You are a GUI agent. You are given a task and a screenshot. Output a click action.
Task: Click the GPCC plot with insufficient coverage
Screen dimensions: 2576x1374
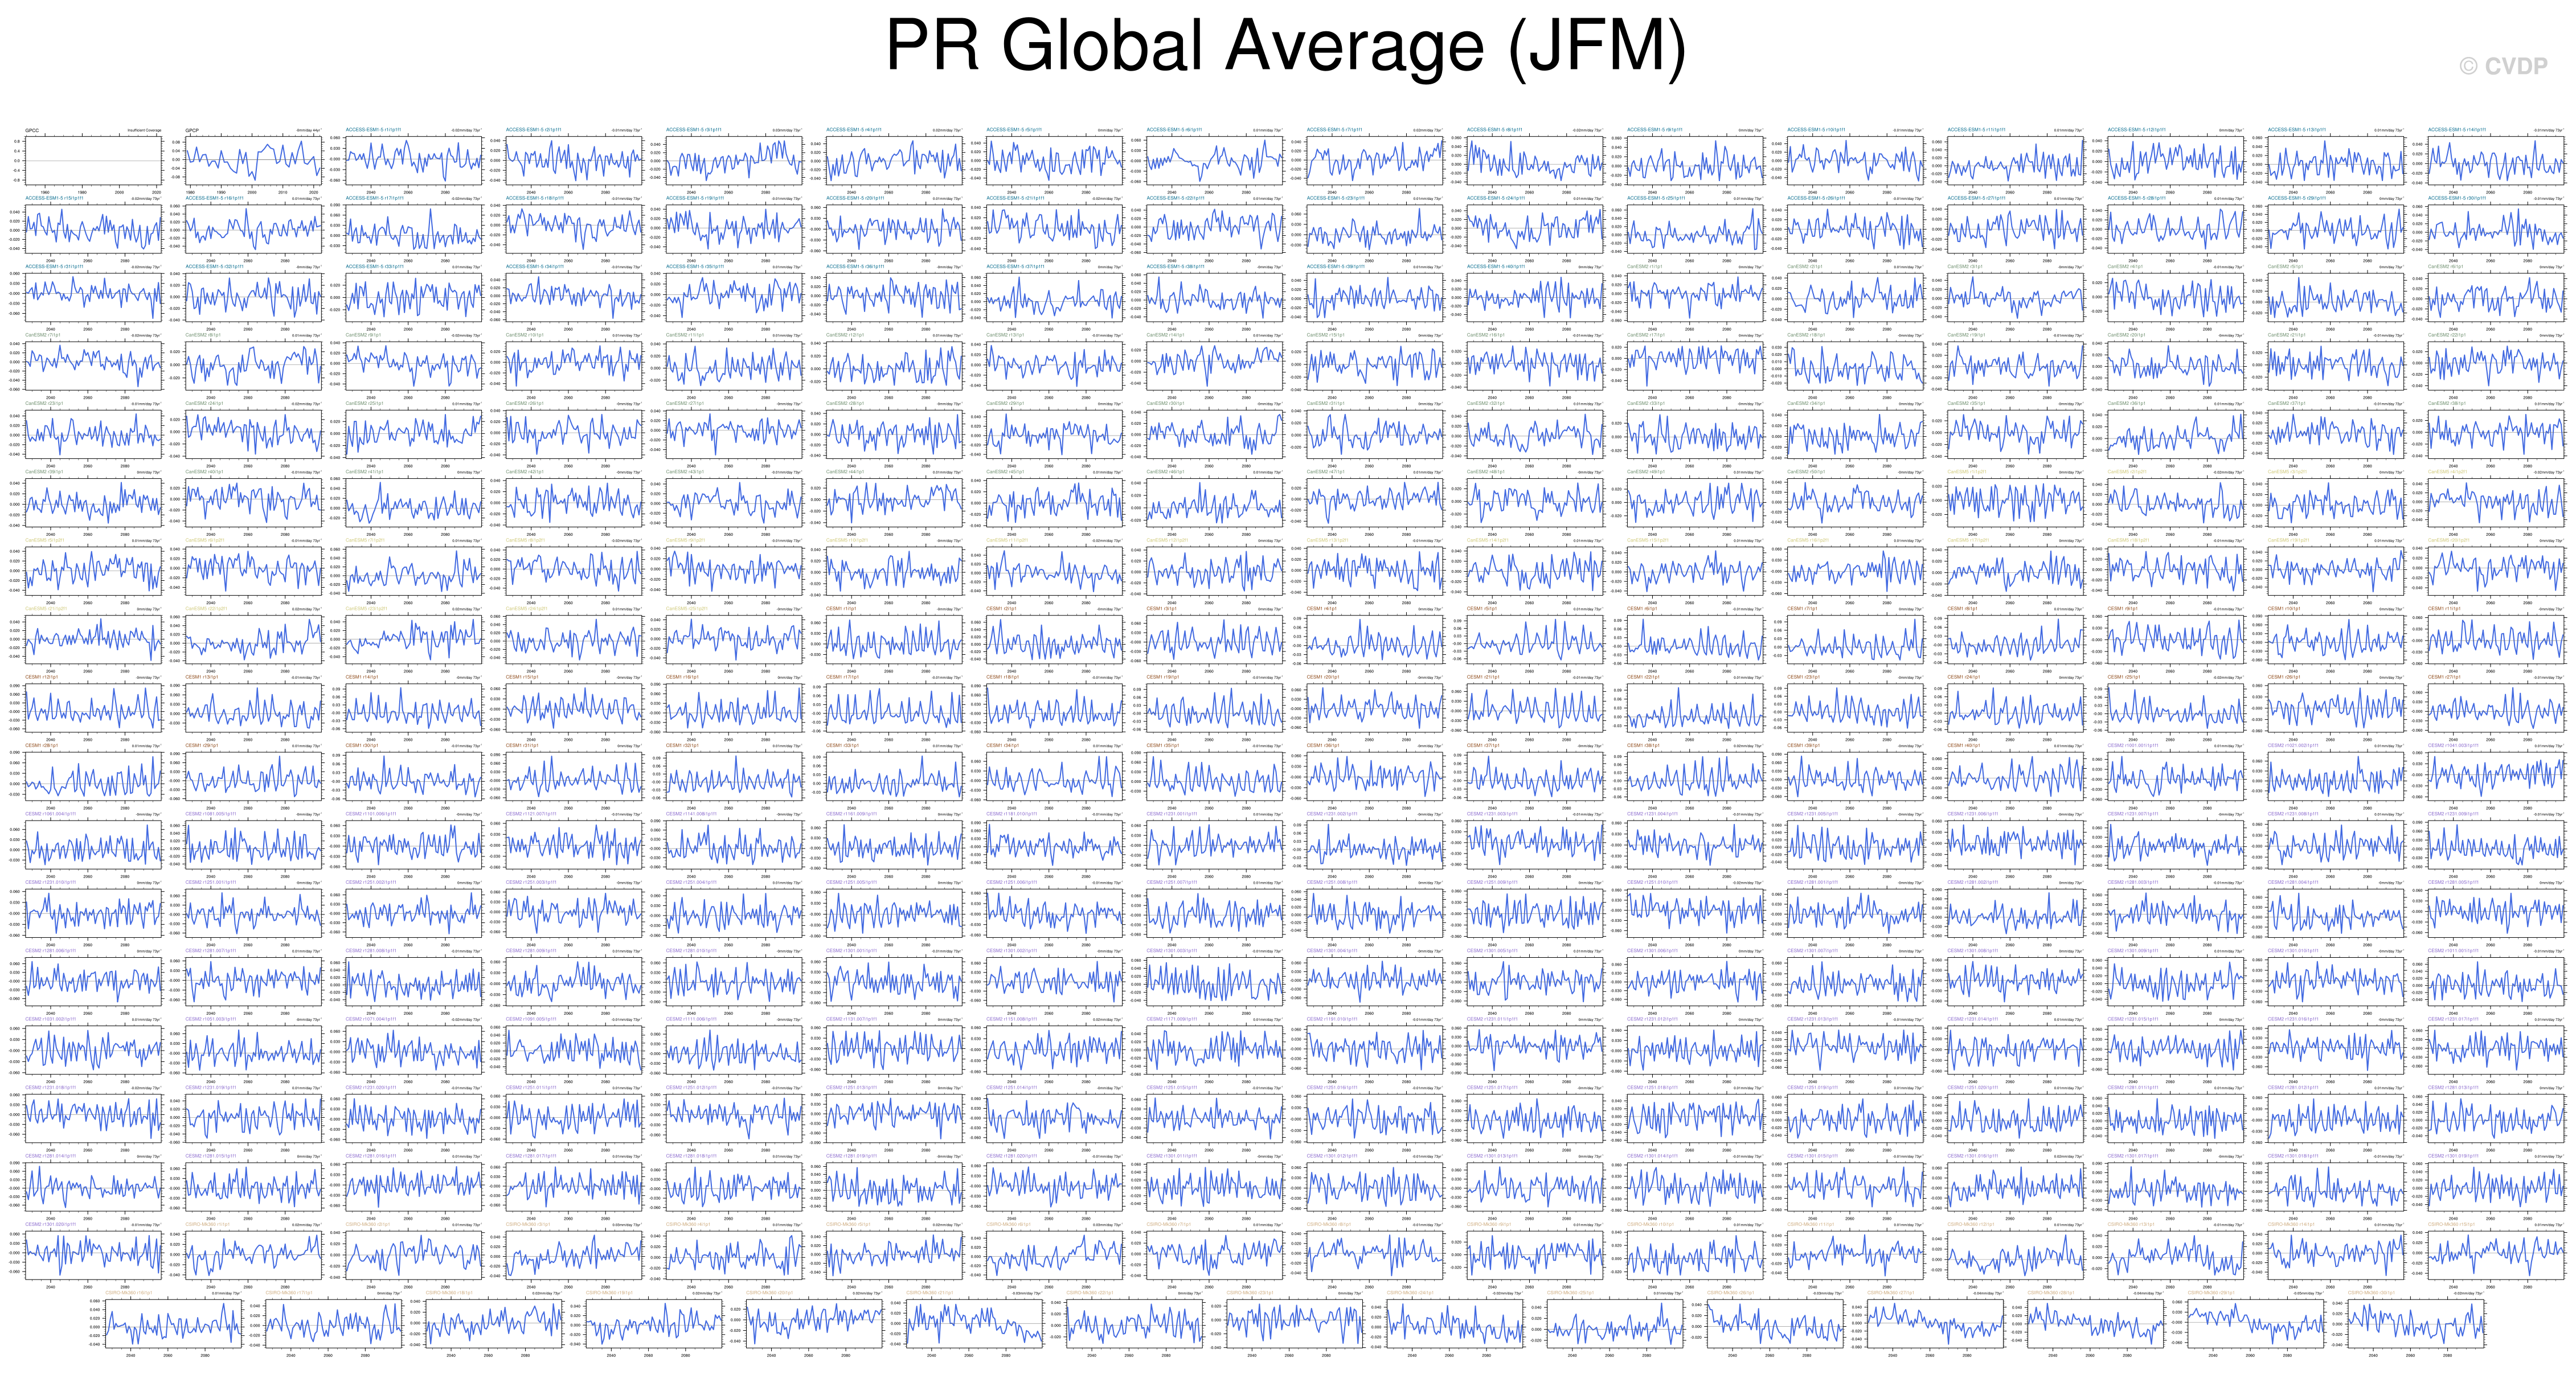pyautogui.click(x=93, y=161)
